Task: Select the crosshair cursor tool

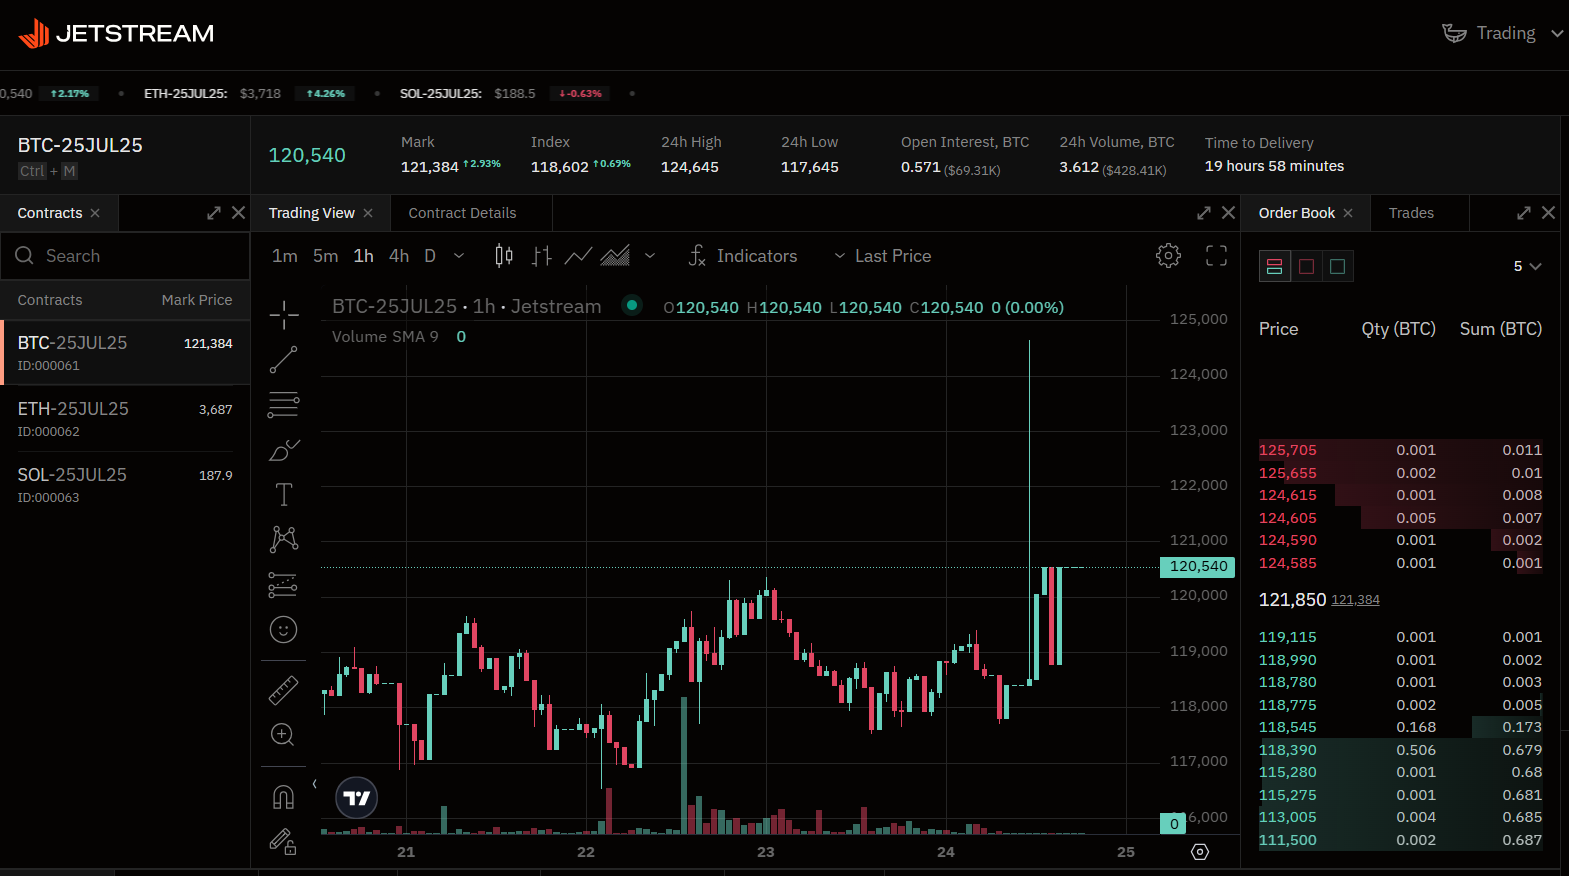Action: (284, 315)
